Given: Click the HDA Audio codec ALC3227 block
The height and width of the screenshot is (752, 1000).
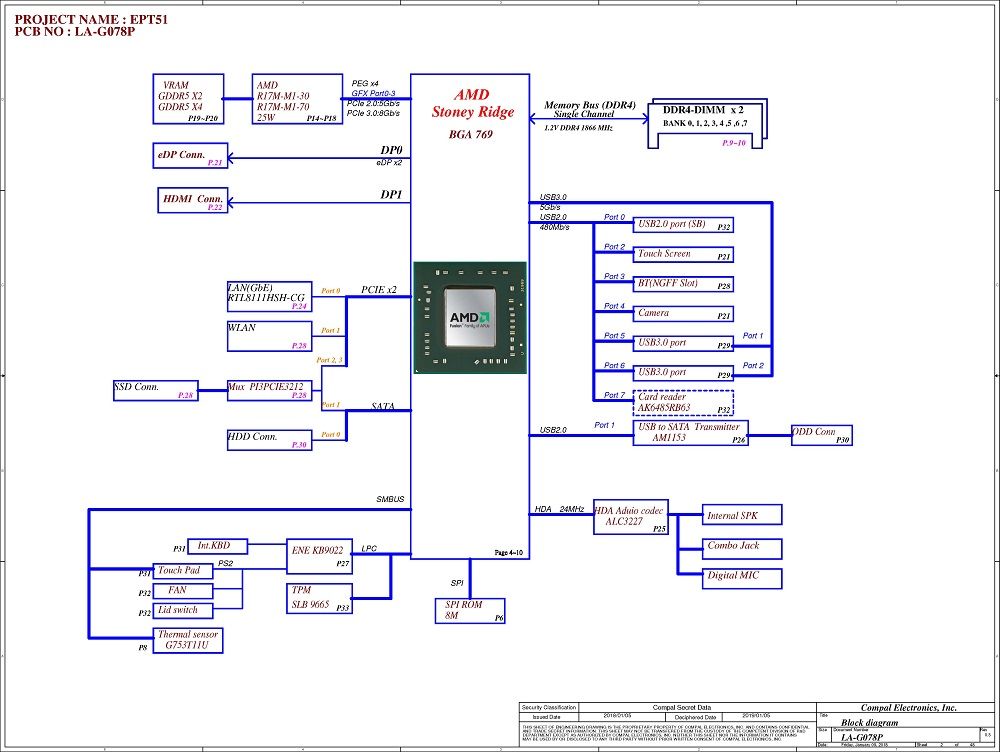Looking at the screenshot, I should (x=631, y=517).
